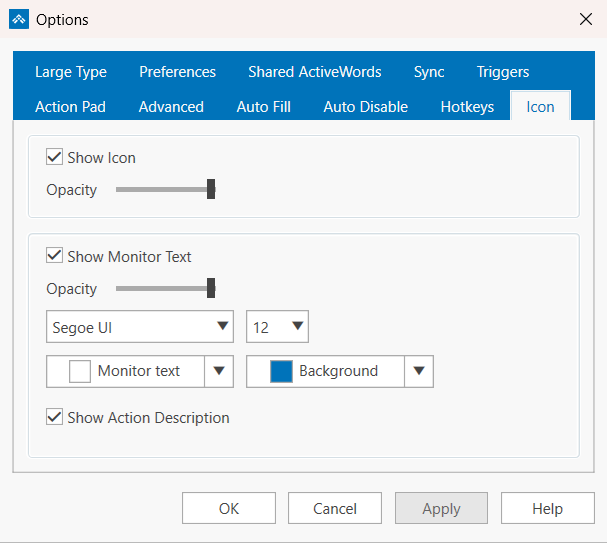Click the Show Icon label text
This screenshot has height=543, width=607.
[x=101, y=158]
